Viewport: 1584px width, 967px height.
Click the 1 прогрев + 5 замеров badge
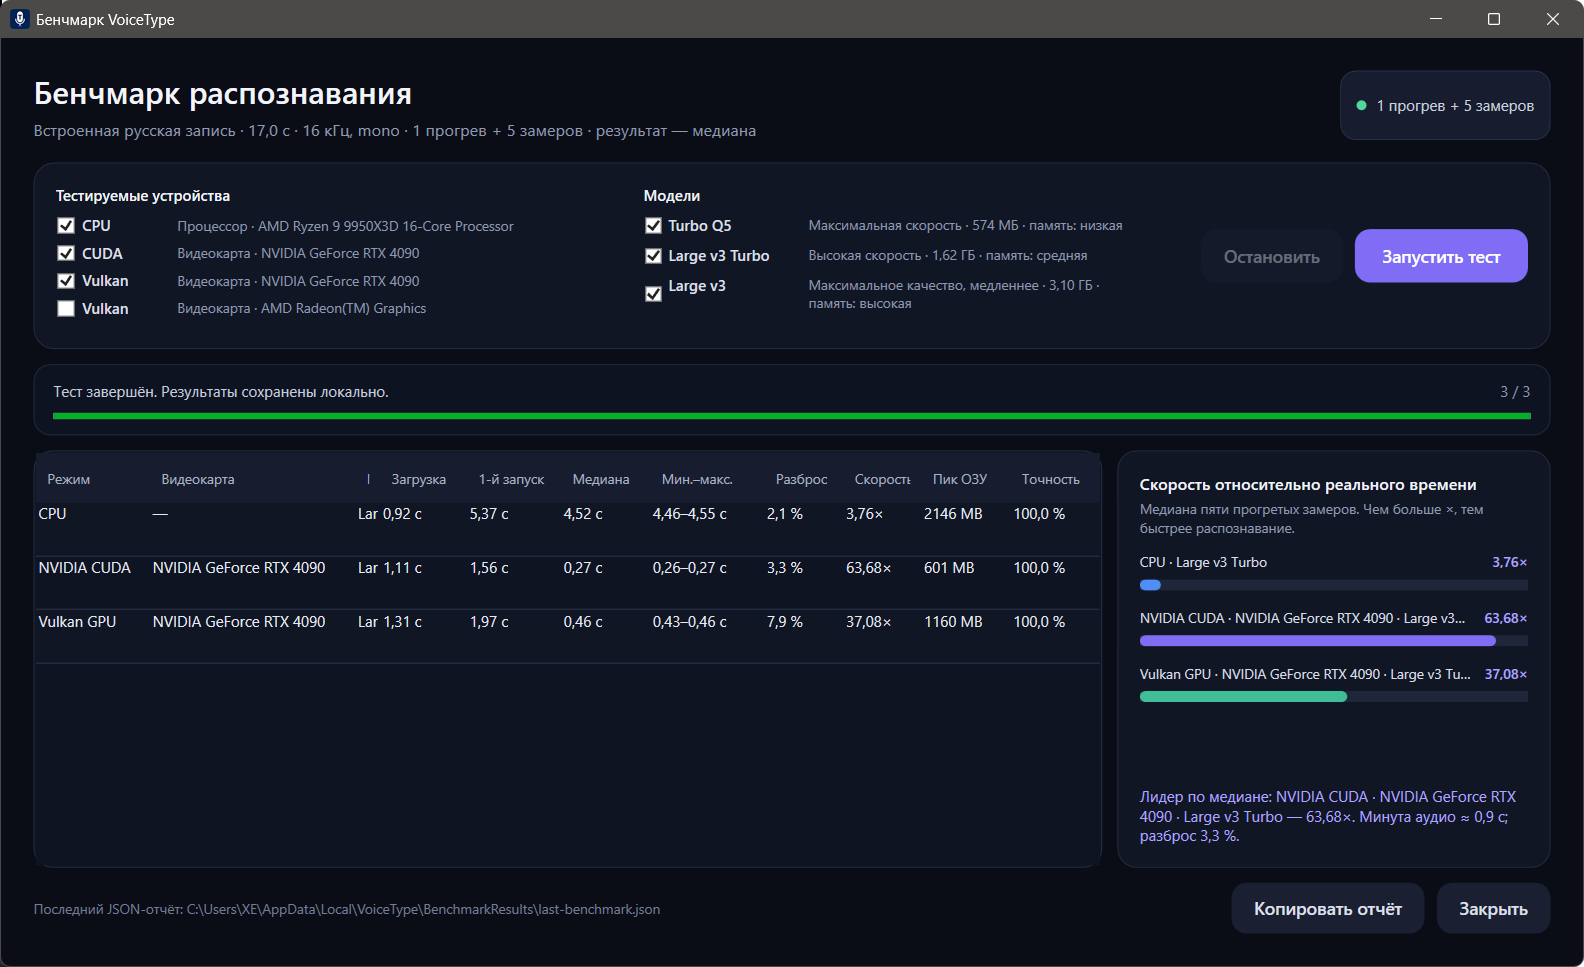tap(1445, 105)
